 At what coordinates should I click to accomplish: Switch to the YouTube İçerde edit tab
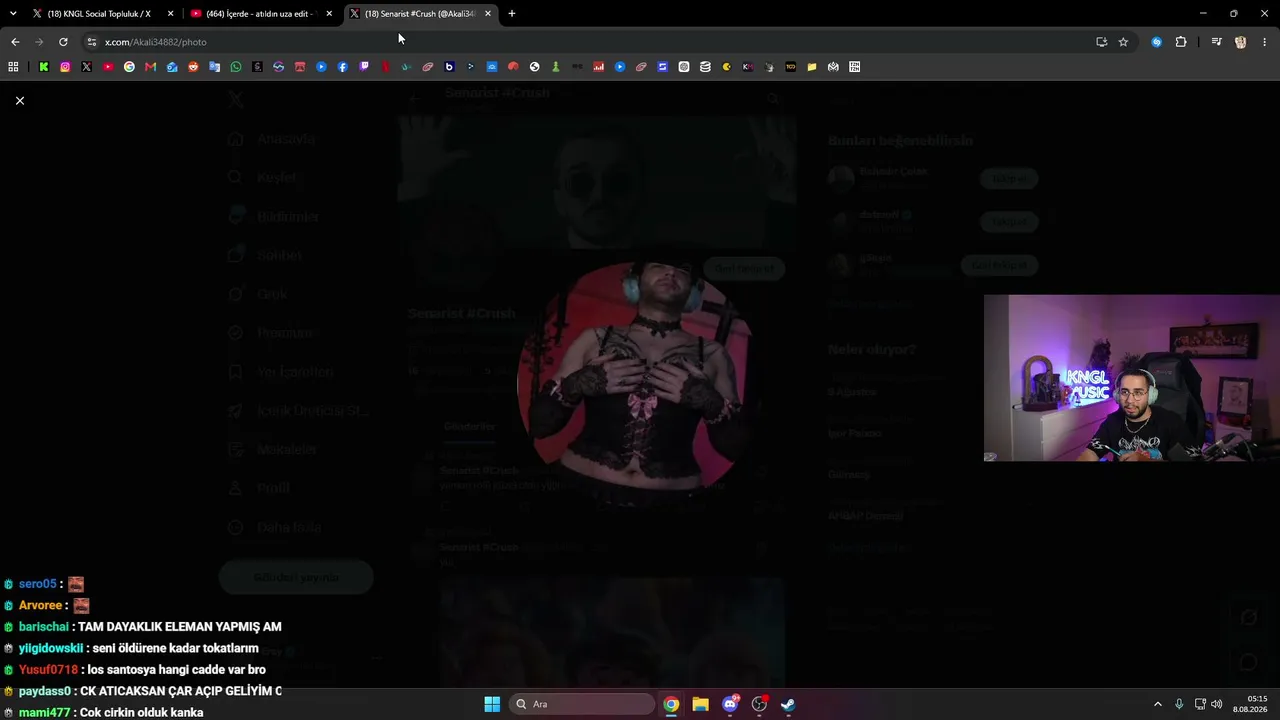[262, 14]
